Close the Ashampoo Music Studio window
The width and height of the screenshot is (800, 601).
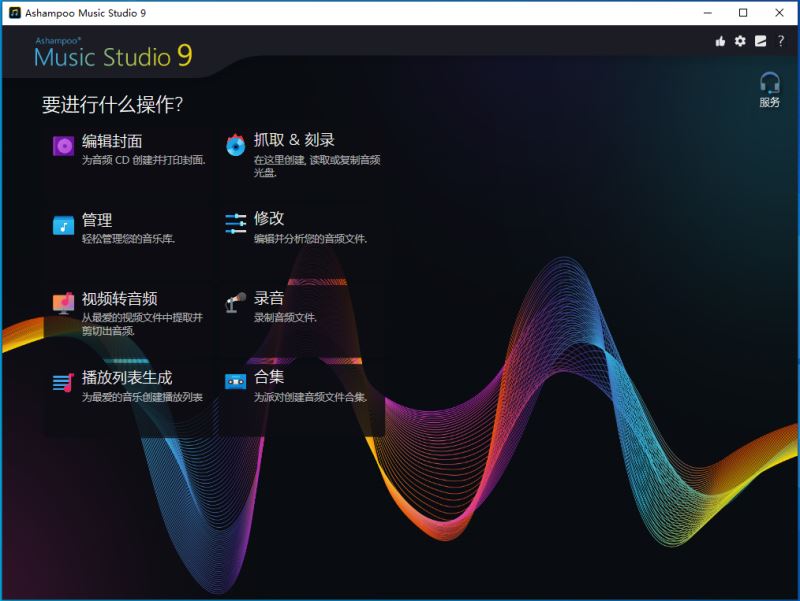click(779, 13)
